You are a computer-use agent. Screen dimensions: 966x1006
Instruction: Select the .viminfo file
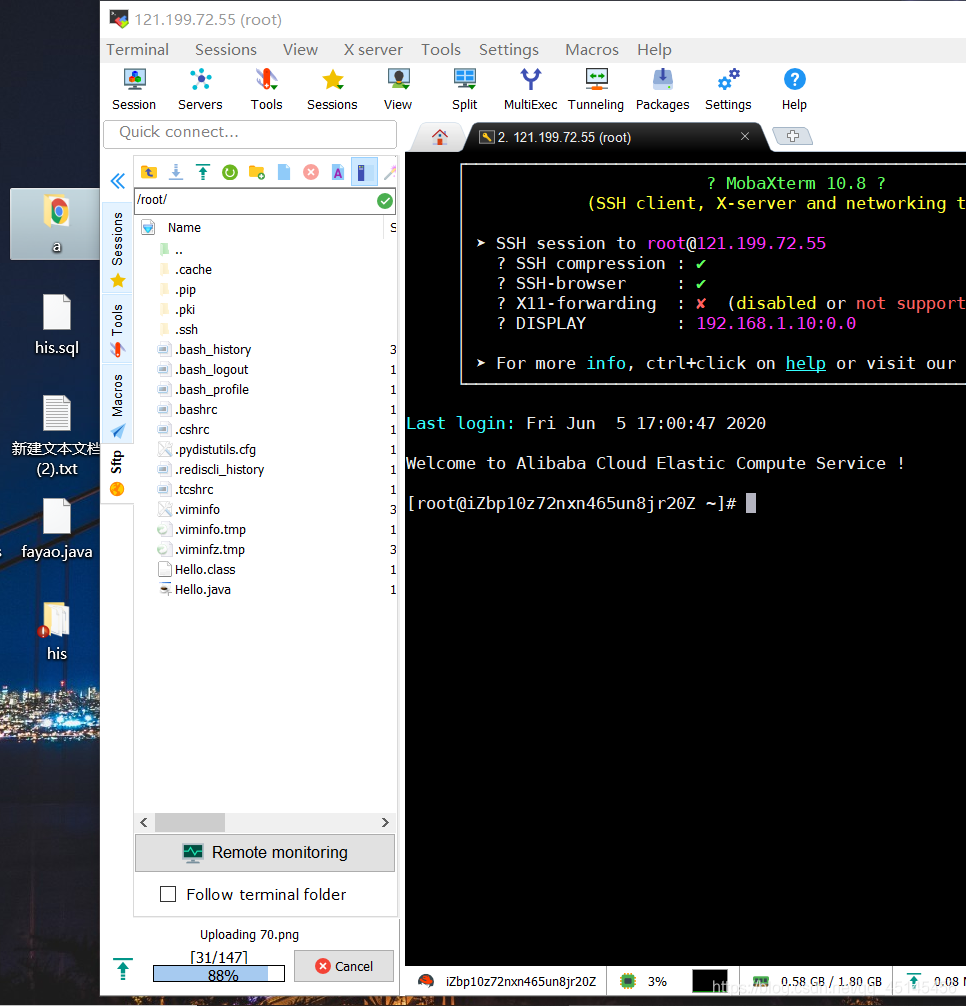(198, 509)
